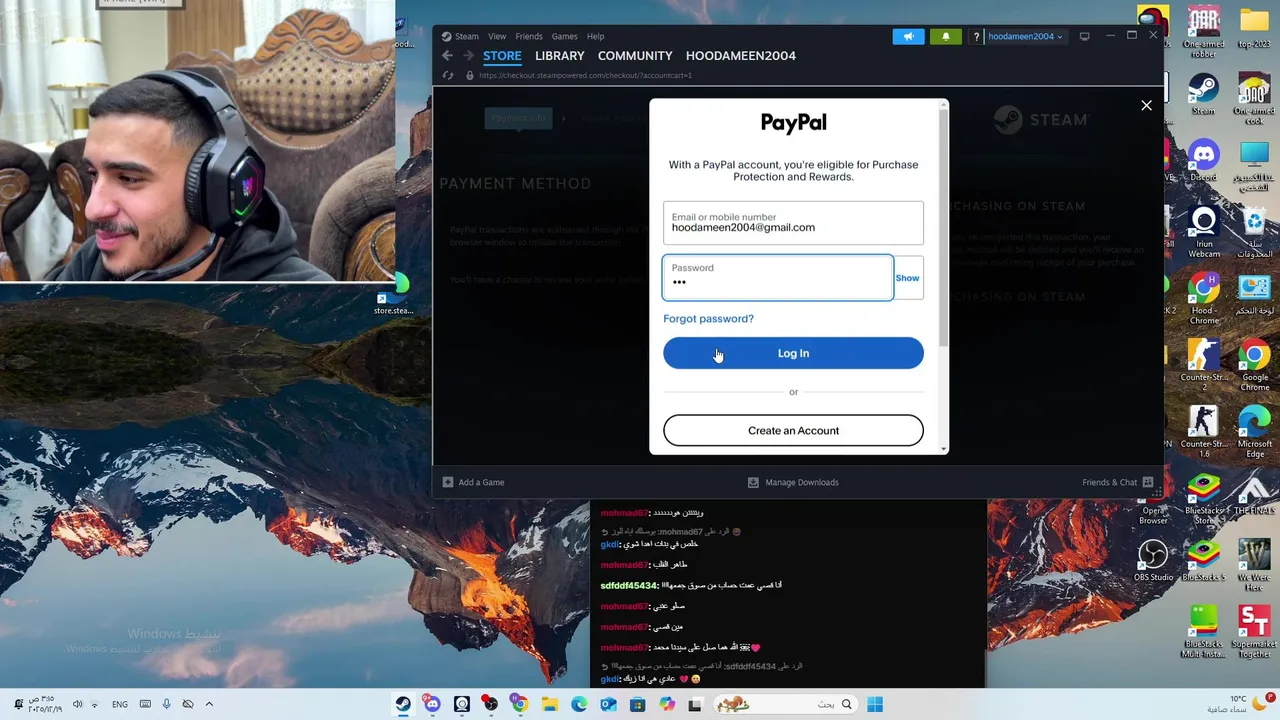Reload the Steam checkout page

[448, 75]
